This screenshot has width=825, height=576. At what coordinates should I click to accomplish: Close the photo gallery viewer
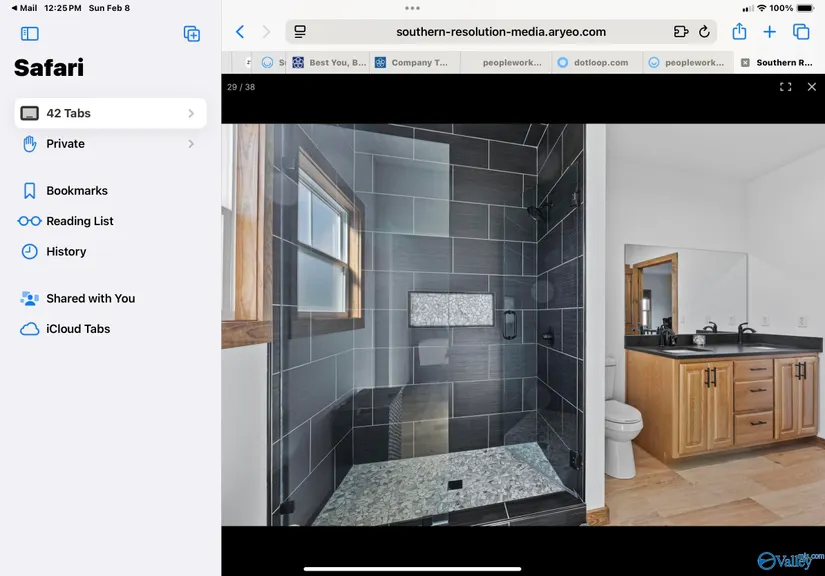click(812, 87)
